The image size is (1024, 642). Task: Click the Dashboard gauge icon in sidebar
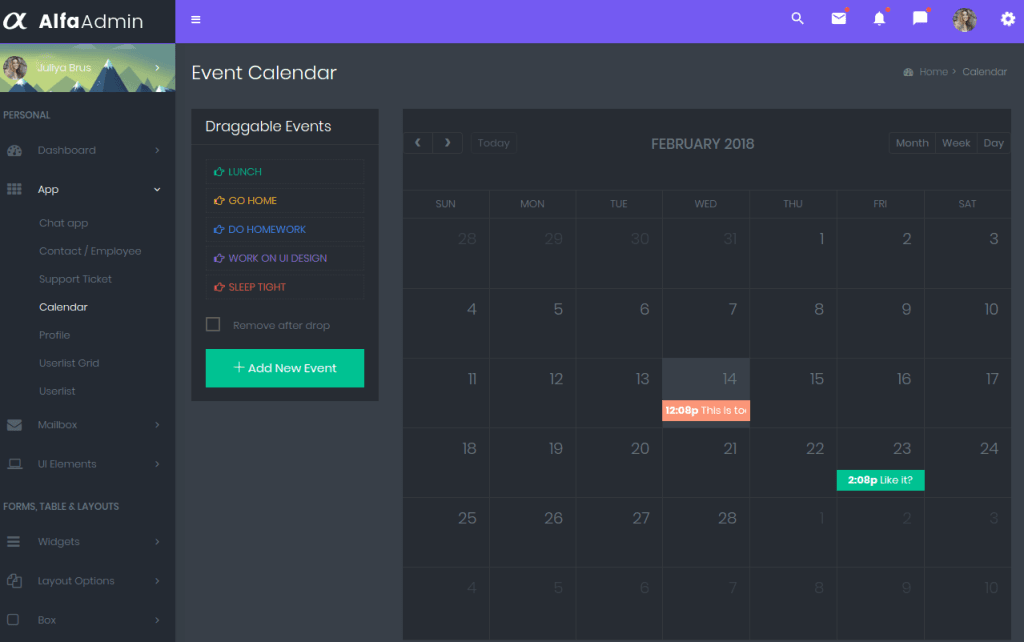(x=14, y=150)
